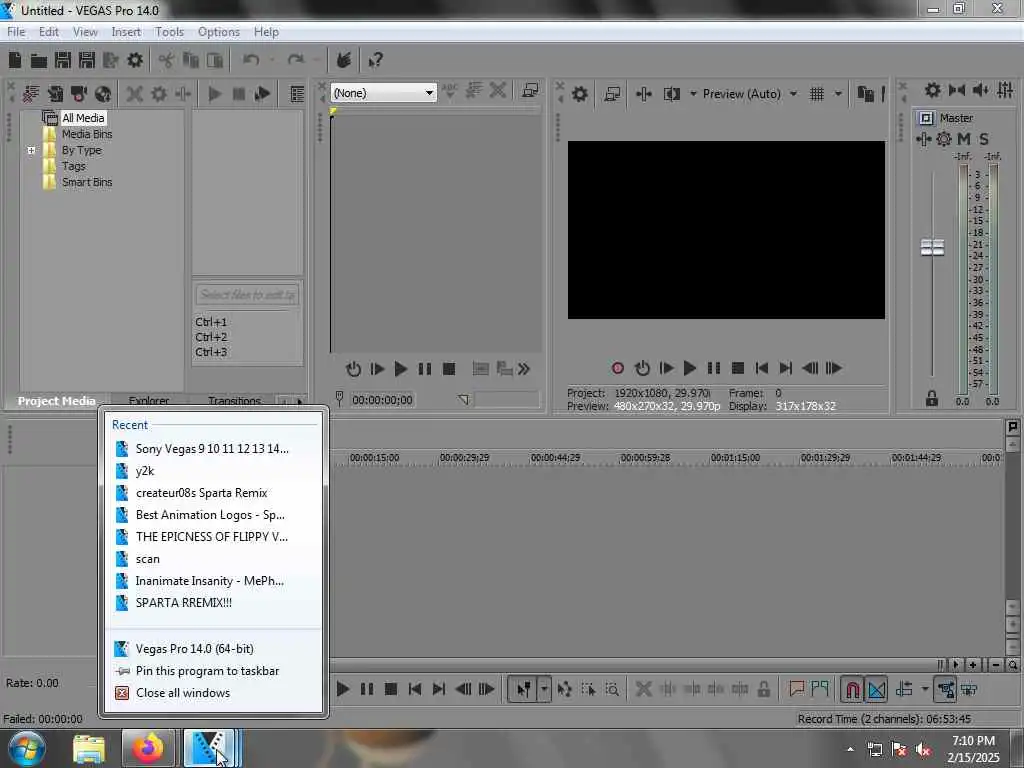Click the Master volume fader handle
Screen dimensions: 1024x768
coord(932,248)
